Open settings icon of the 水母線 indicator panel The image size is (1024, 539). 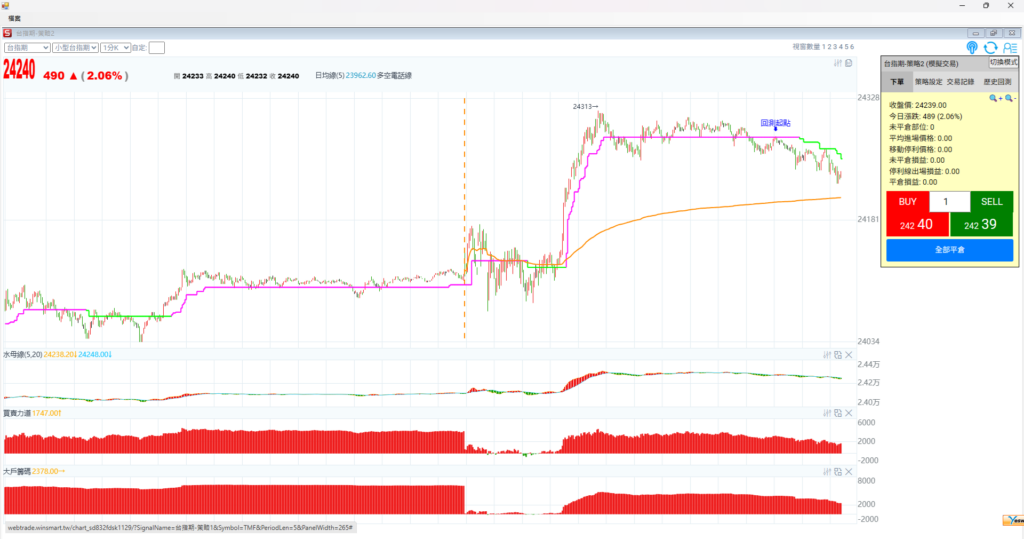coord(826,355)
